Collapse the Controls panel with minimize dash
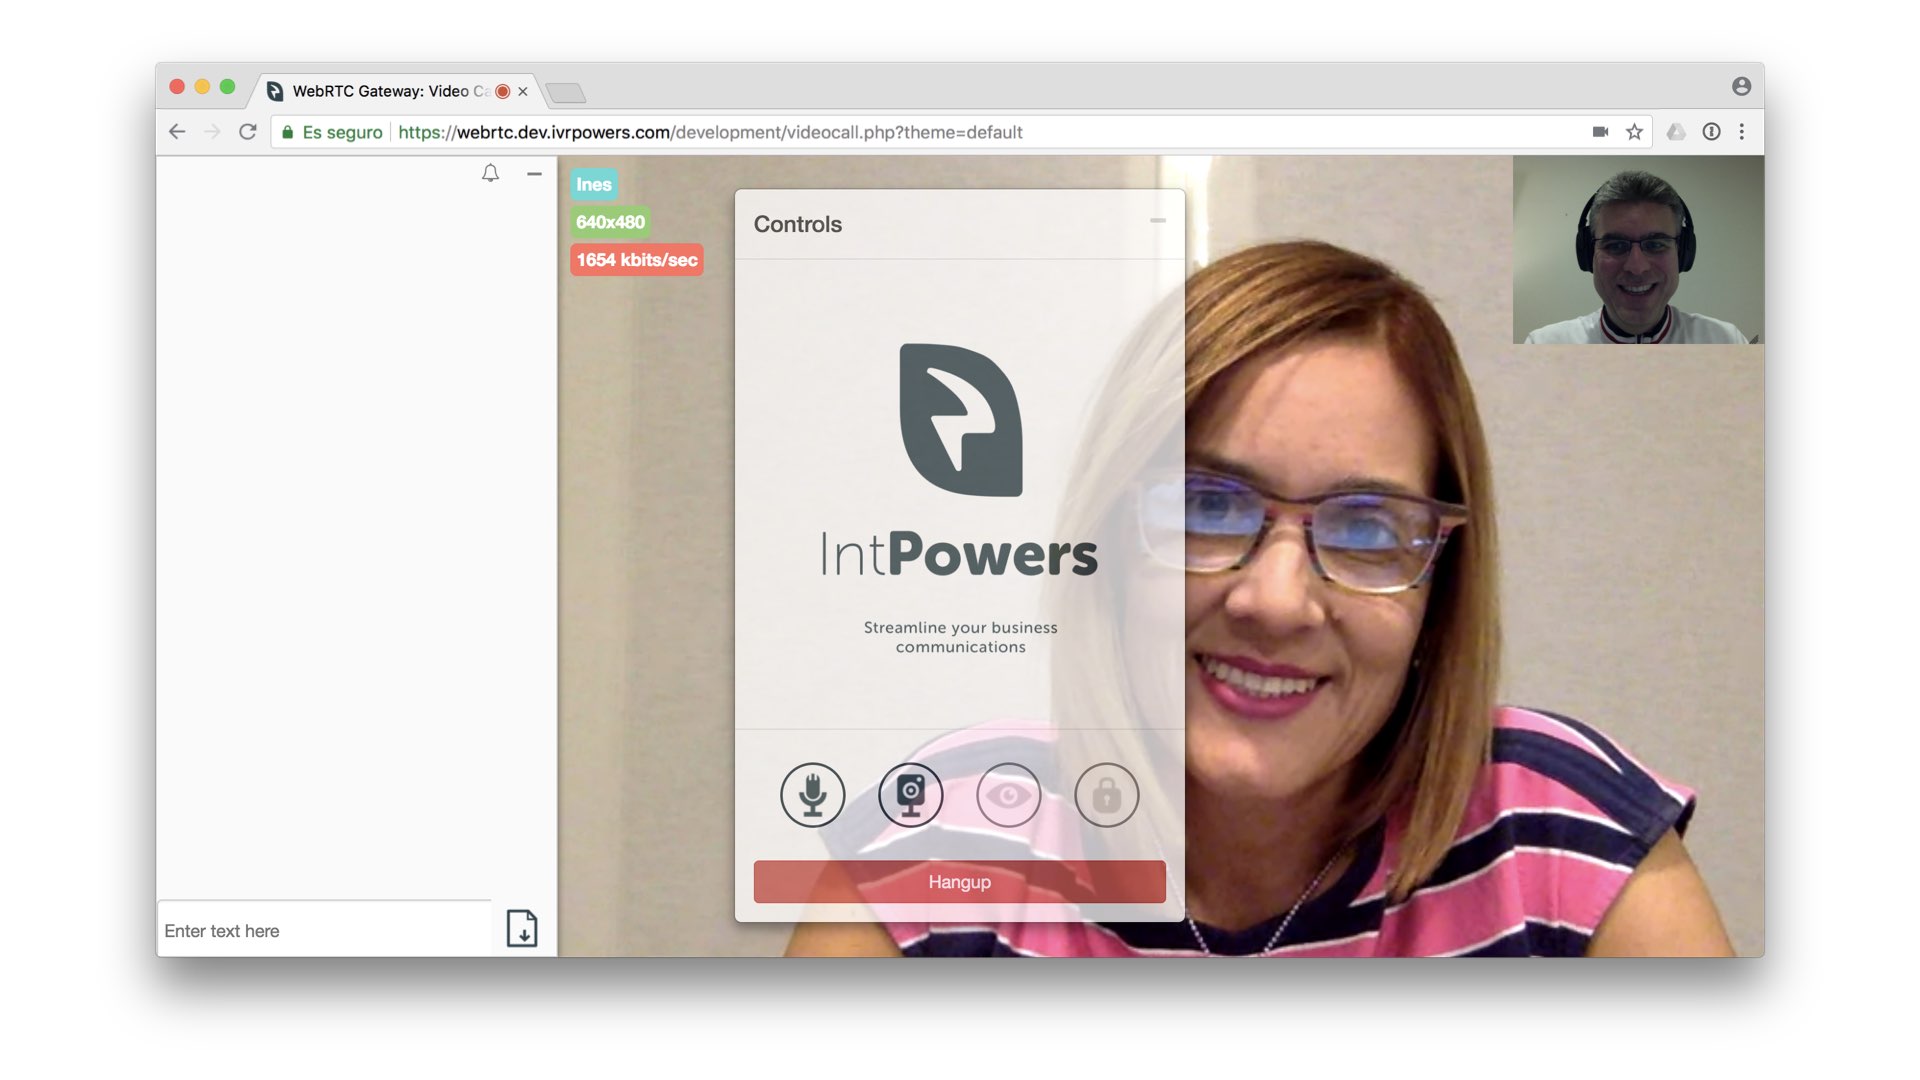1920x1080 pixels. click(1157, 221)
